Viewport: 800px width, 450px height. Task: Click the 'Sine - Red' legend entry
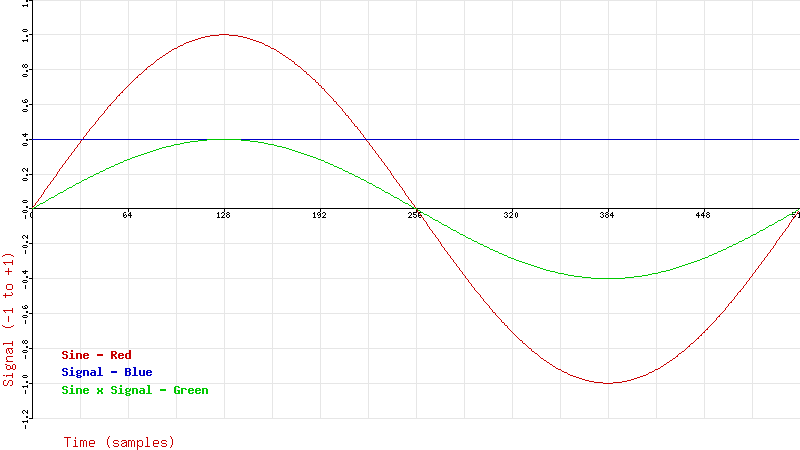[96, 355]
